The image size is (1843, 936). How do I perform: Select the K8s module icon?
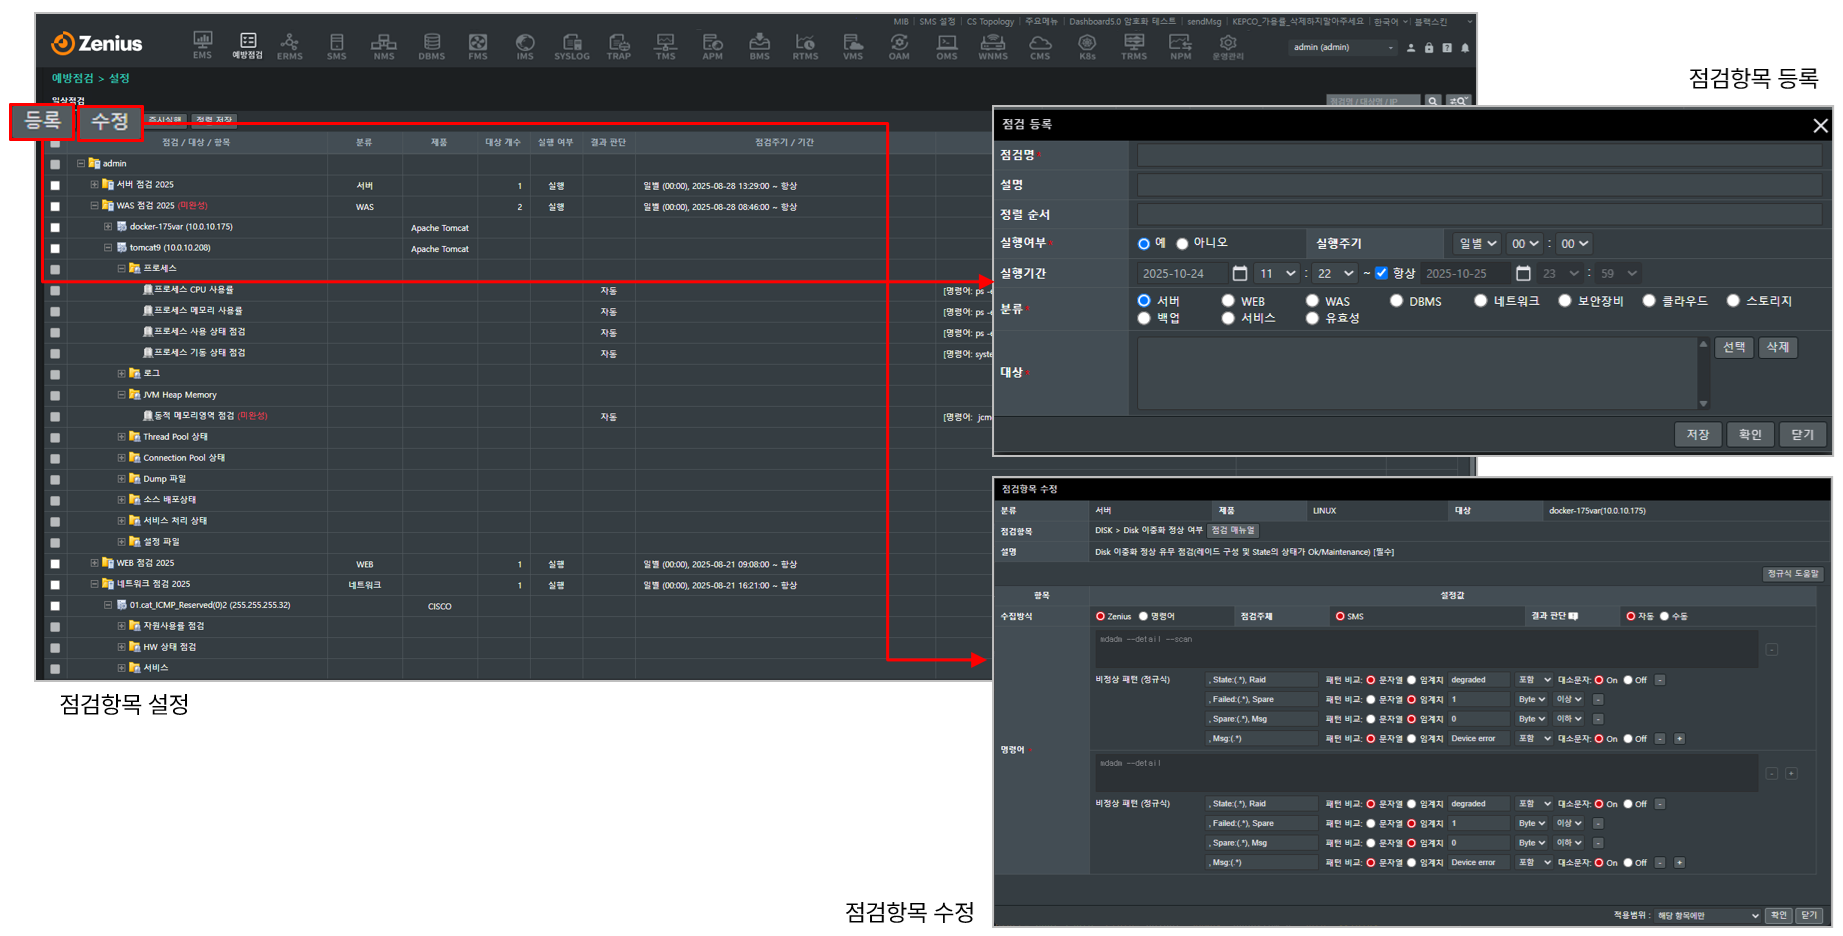point(1087,44)
